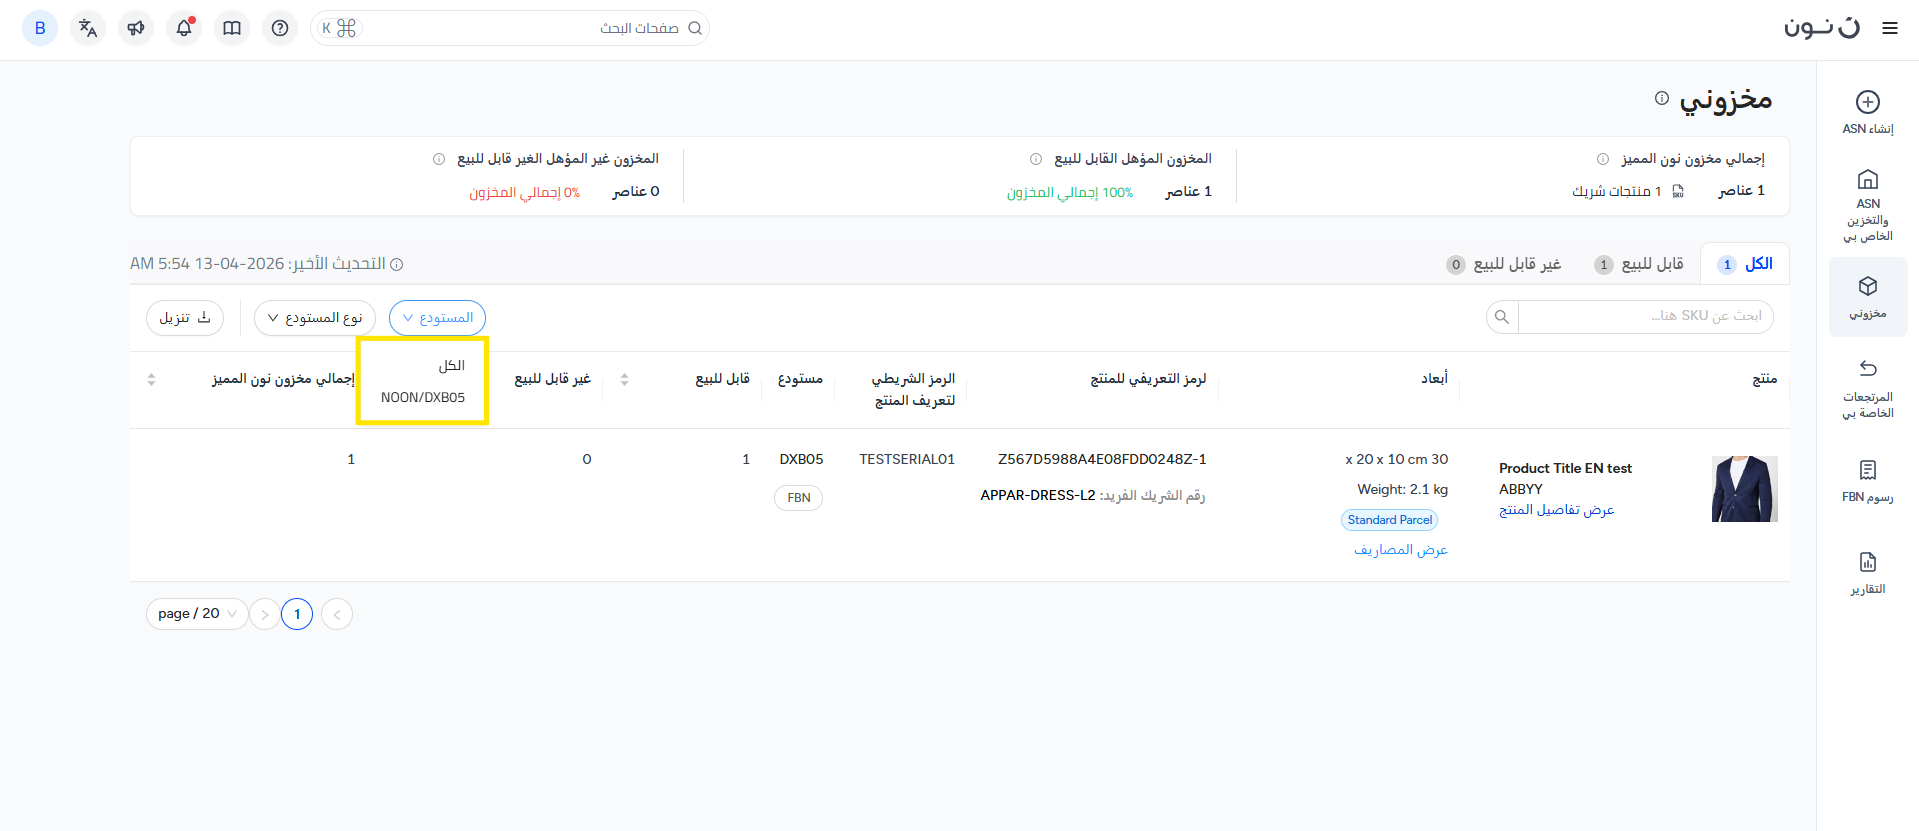
Task: Open the announcements megaphone icon
Action: (x=136, y=28)
